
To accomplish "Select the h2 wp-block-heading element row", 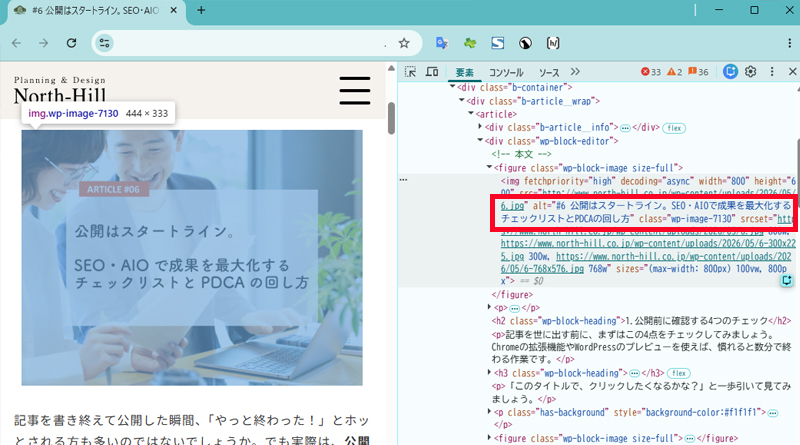I will [641, 321].
